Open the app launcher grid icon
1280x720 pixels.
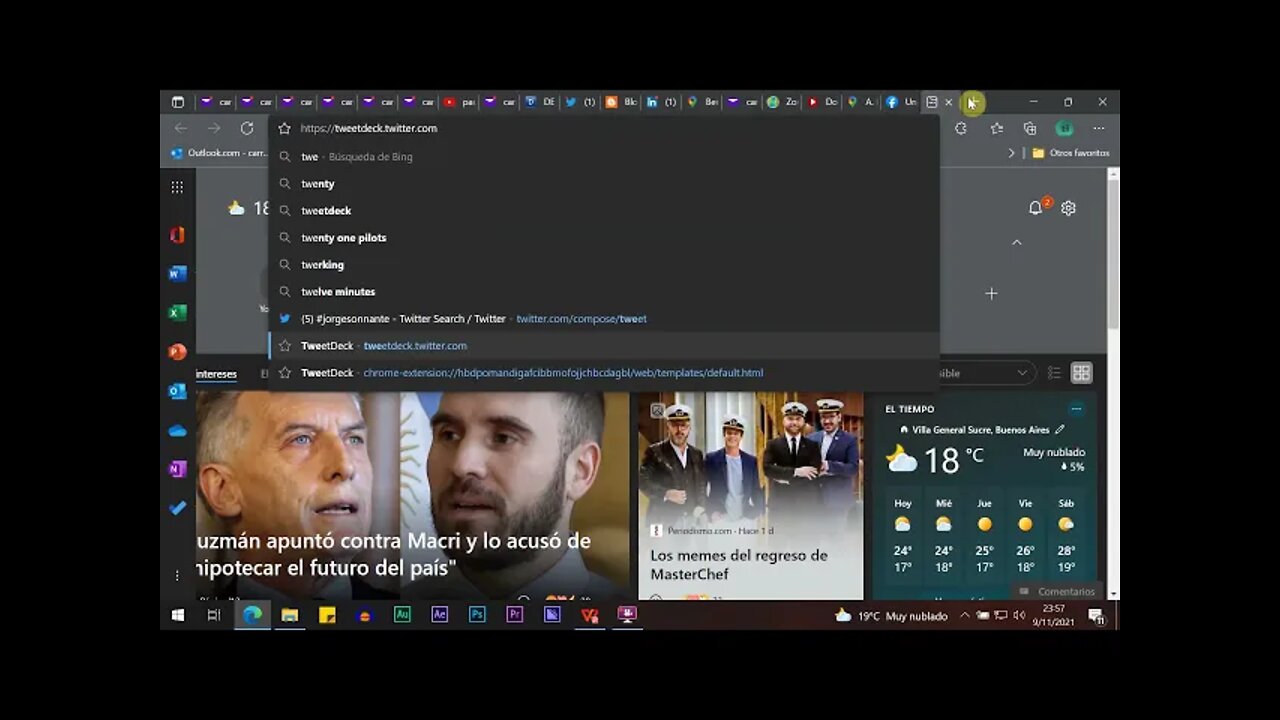(177, 187)
